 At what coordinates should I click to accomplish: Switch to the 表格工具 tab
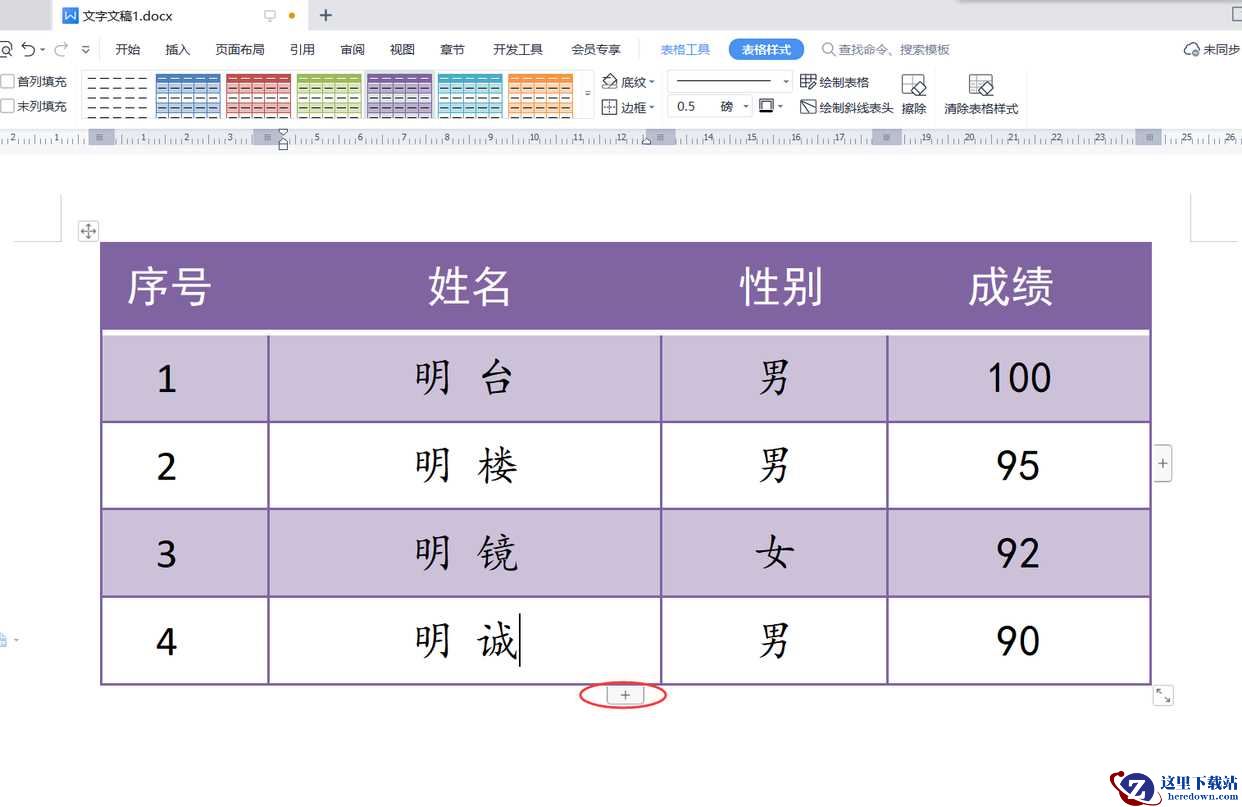point(685,49)
